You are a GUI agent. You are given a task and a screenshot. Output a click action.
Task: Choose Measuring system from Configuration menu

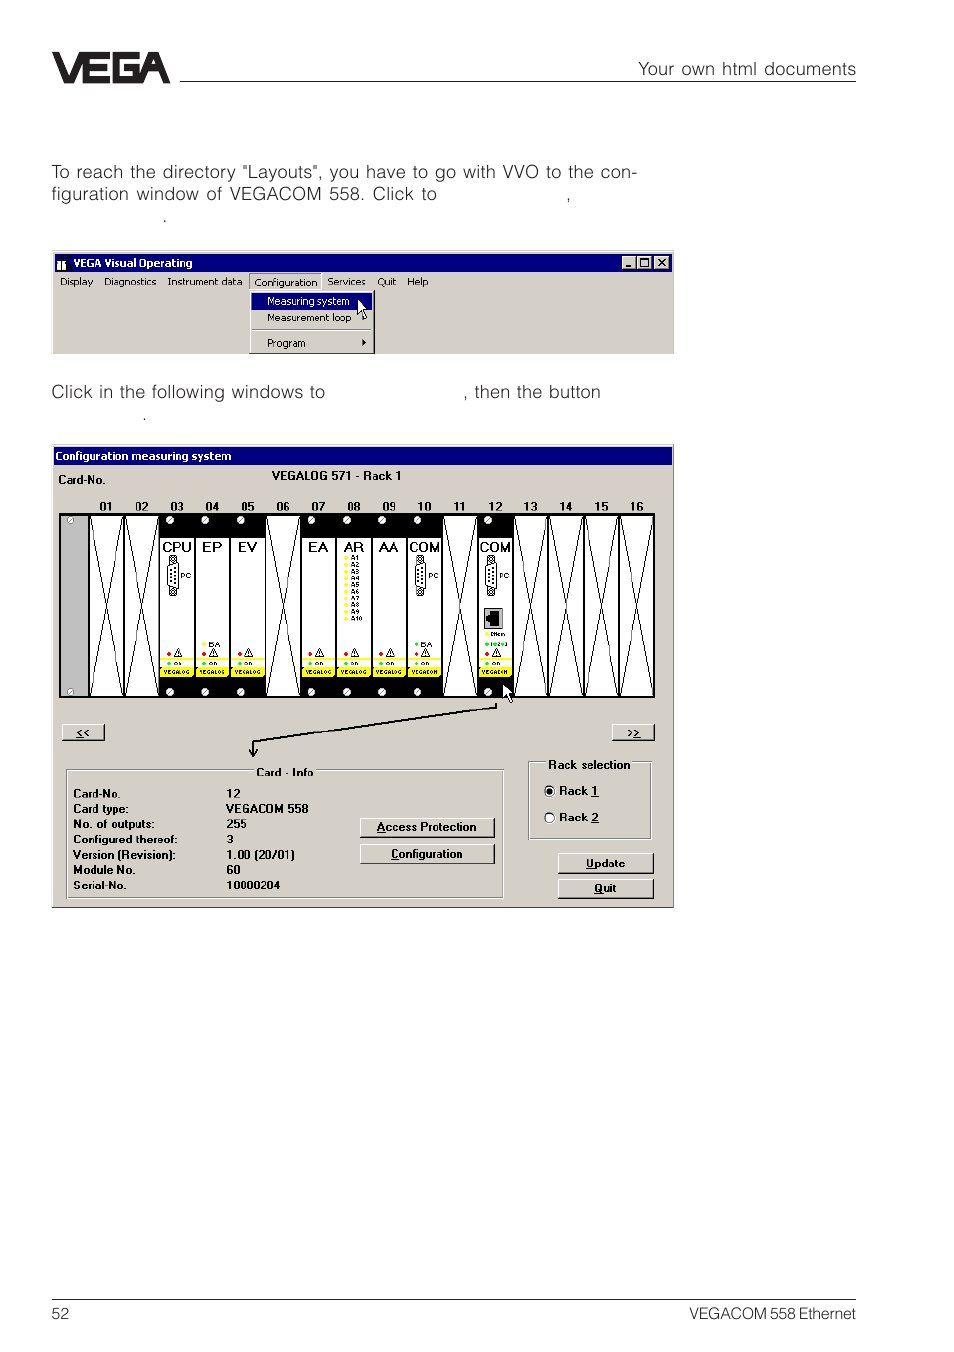[311, 301]
